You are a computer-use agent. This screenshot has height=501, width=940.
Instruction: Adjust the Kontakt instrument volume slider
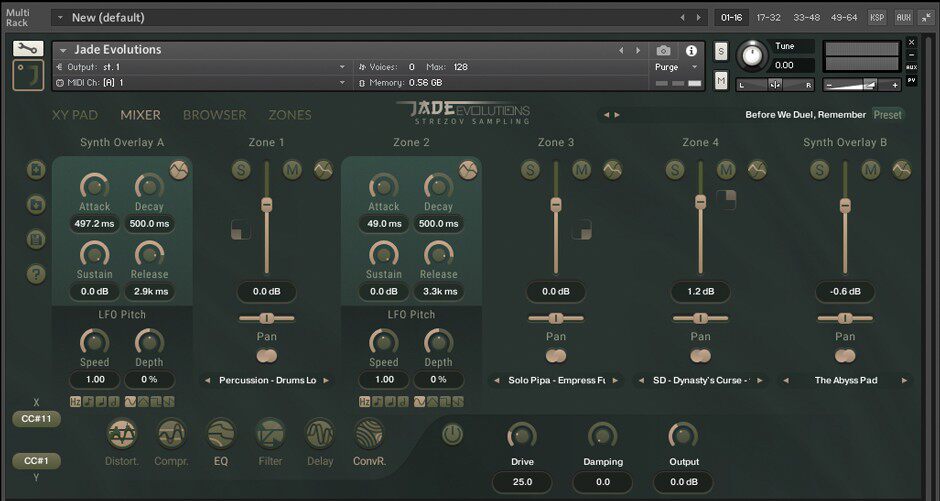[862, 85]
